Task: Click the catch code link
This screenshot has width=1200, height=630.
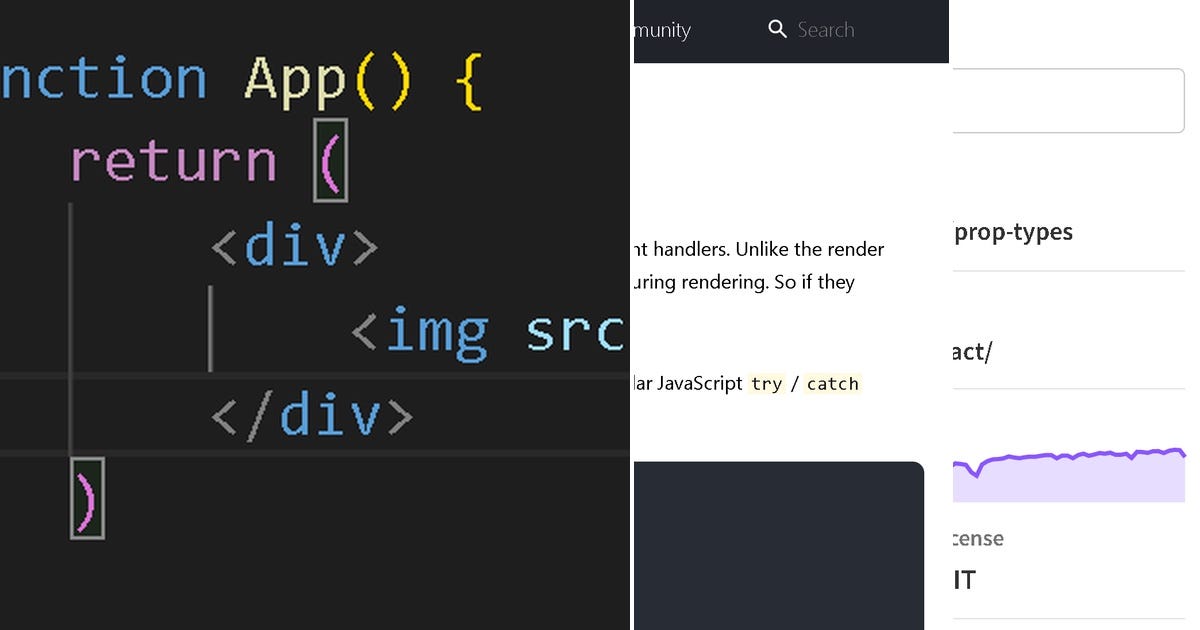Action: pyautogui.click(x=833, y=383)
